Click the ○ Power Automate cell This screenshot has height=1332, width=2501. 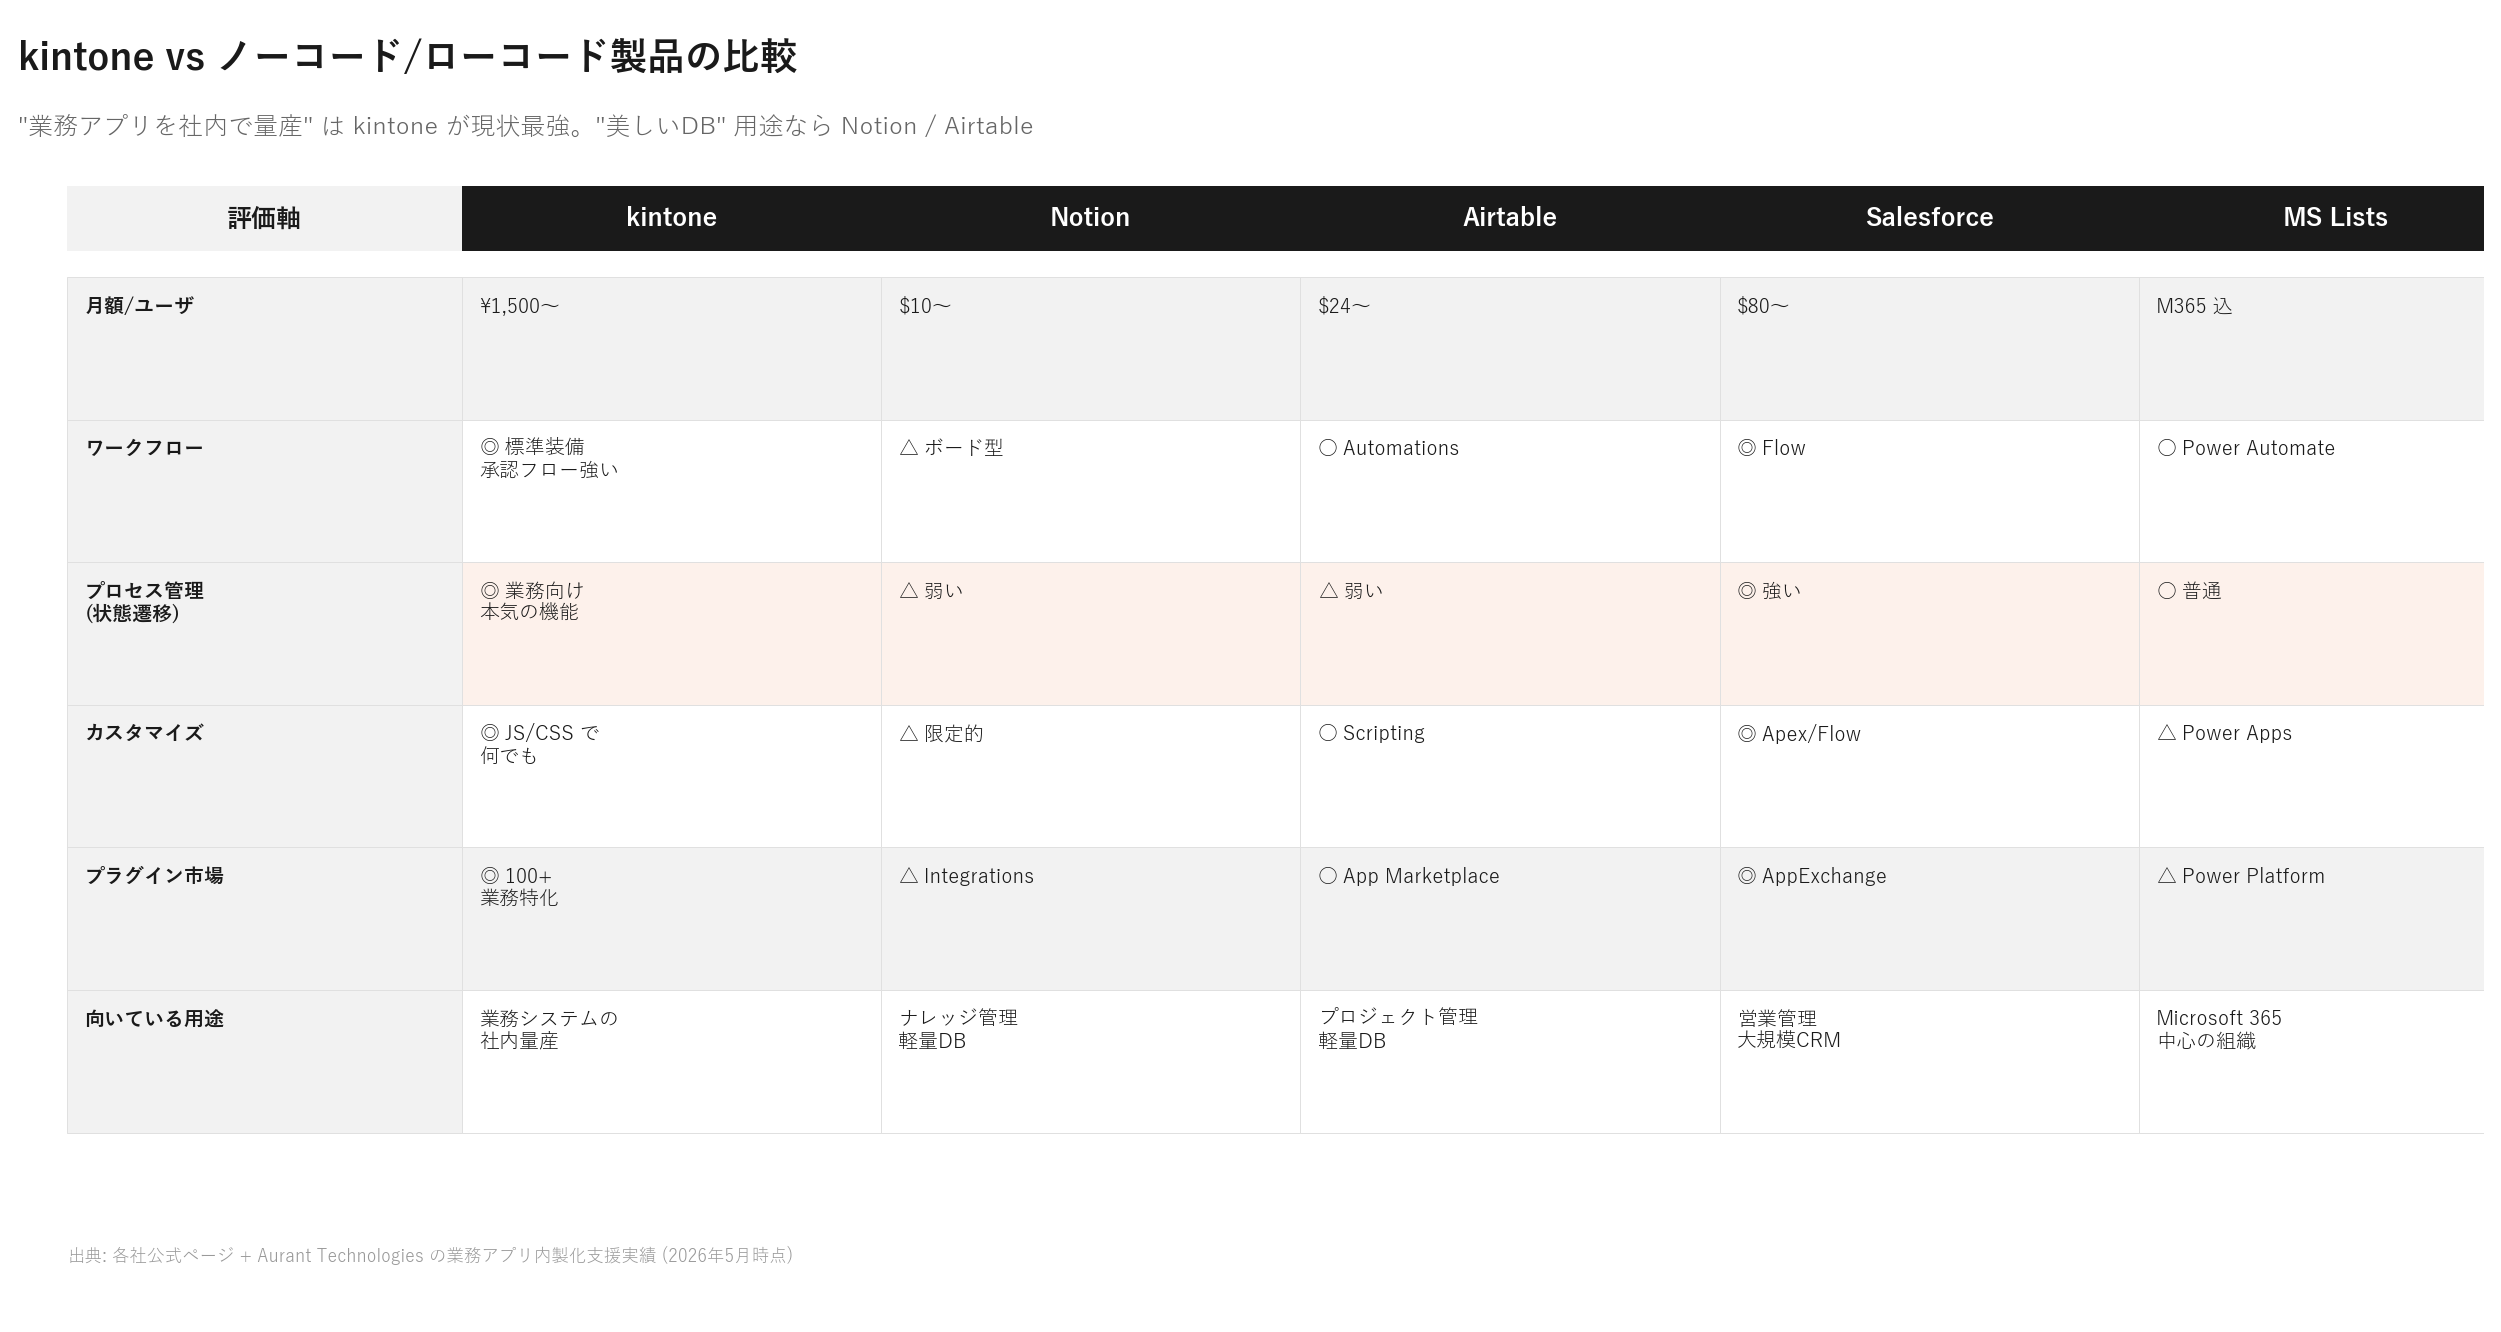2311,491
